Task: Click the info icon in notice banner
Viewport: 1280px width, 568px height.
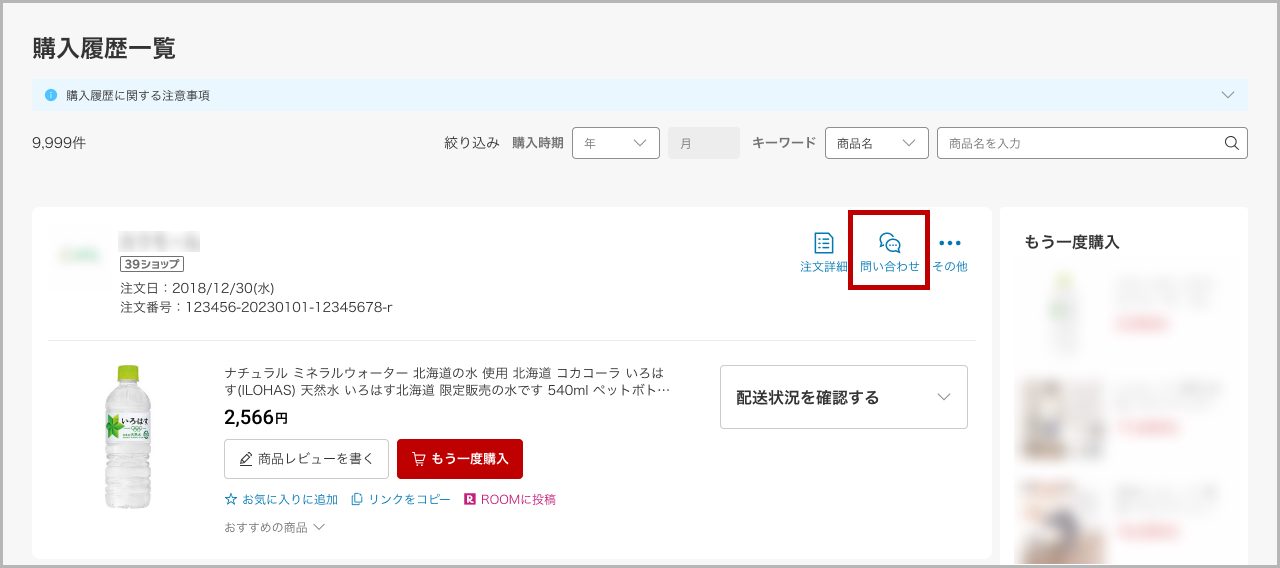Action: click(51, 95)
